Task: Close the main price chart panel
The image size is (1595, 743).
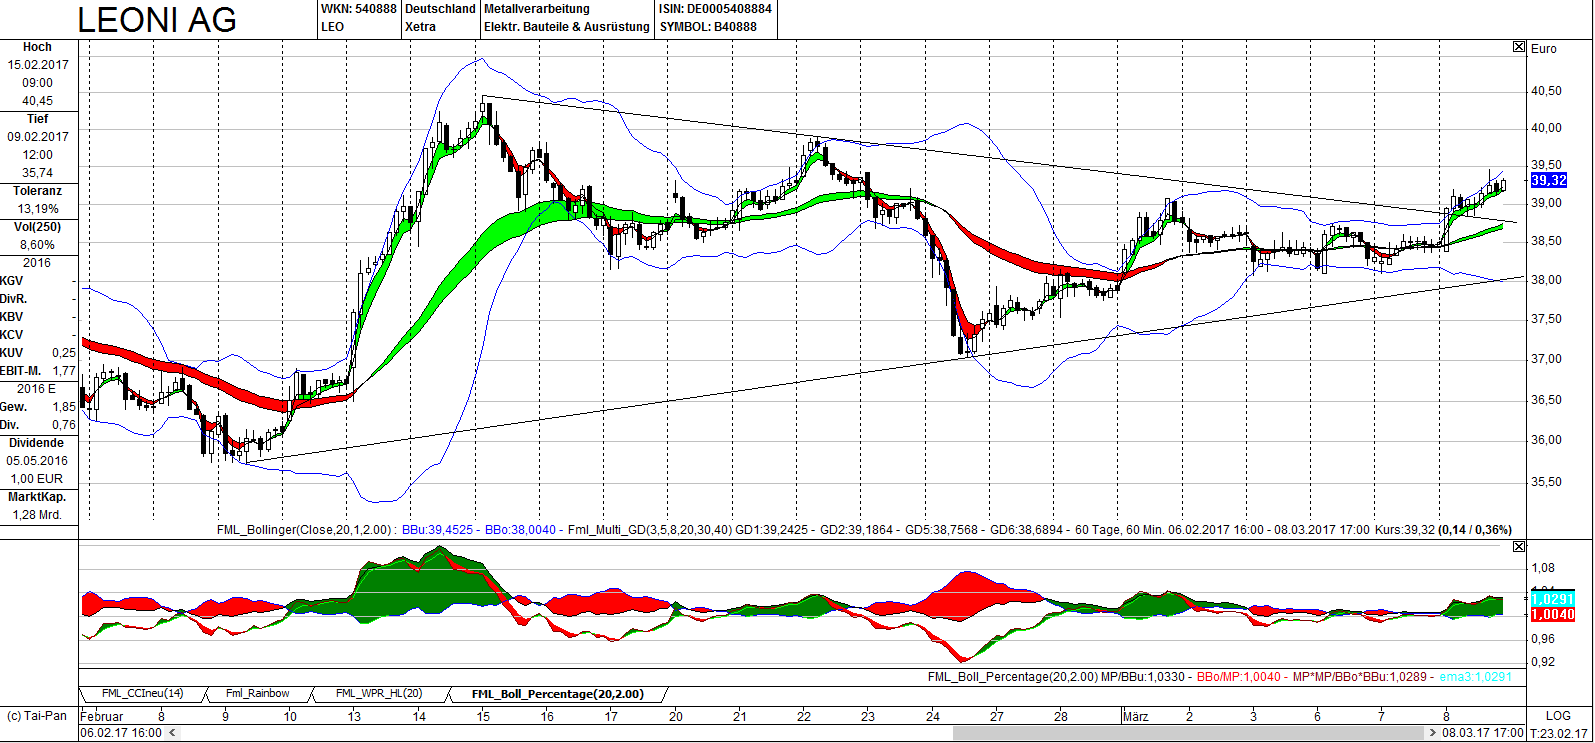Action: coord(1519,47)
